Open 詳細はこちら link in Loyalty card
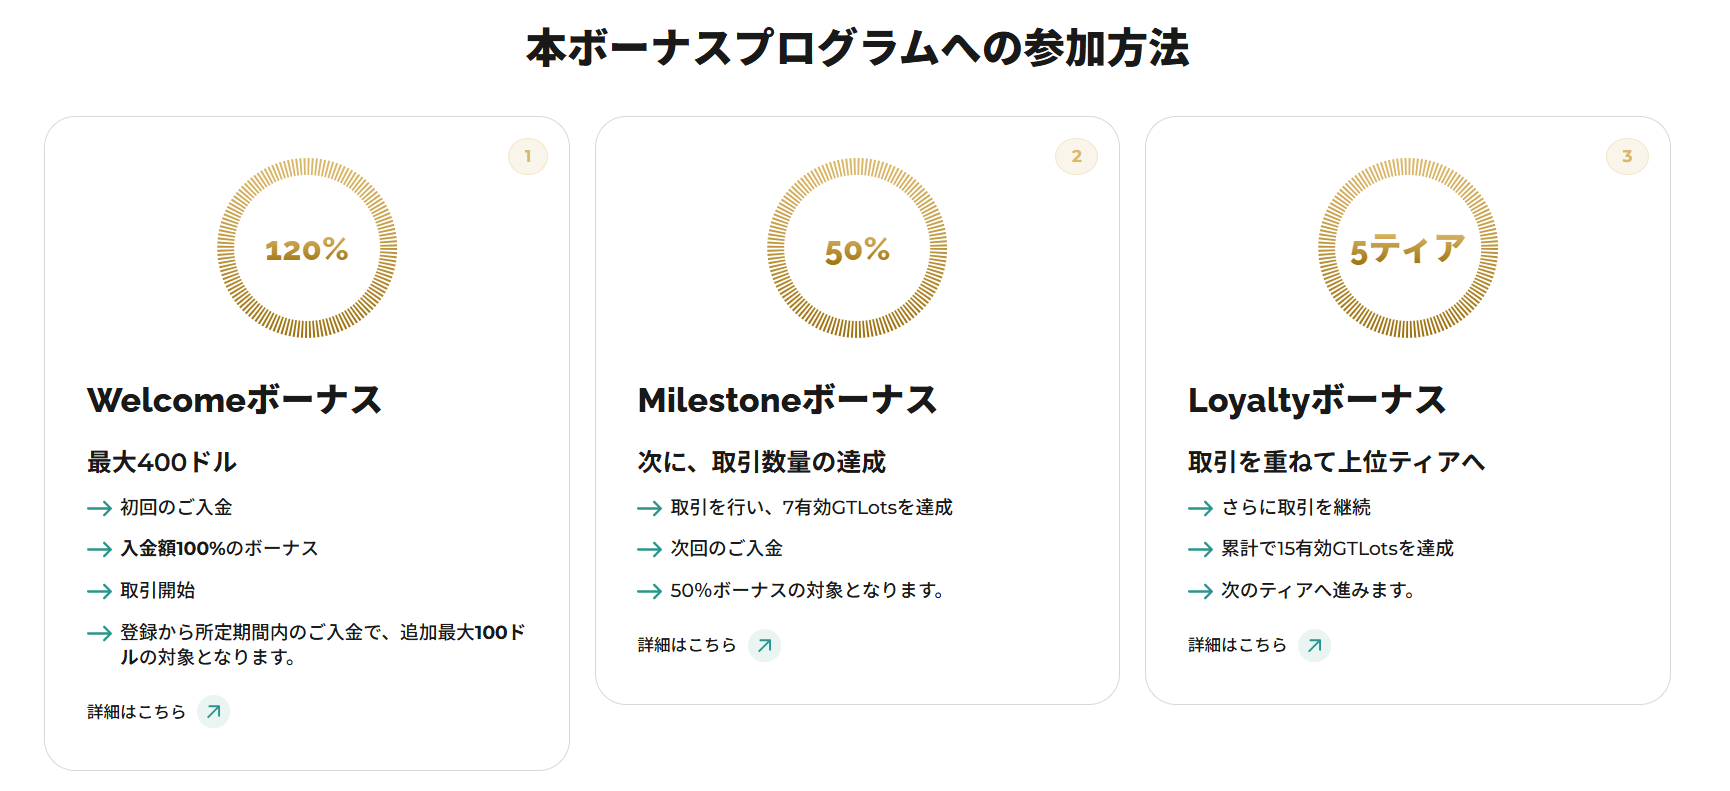This screenshot has height=791, width=1730. tap(1237, 645)
